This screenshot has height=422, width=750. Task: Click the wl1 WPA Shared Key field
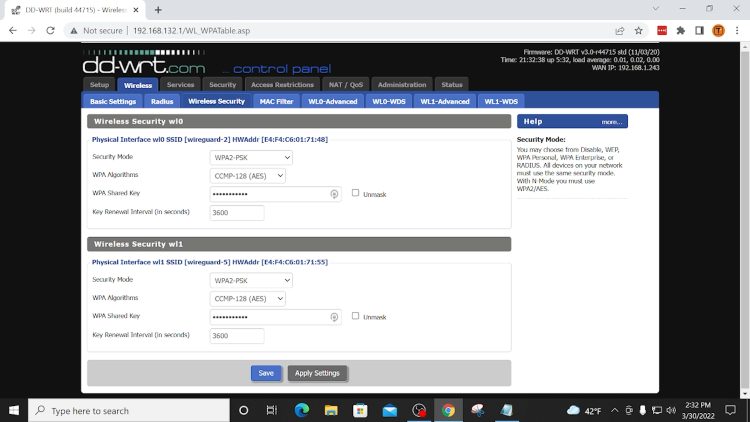tap(276, 317)
